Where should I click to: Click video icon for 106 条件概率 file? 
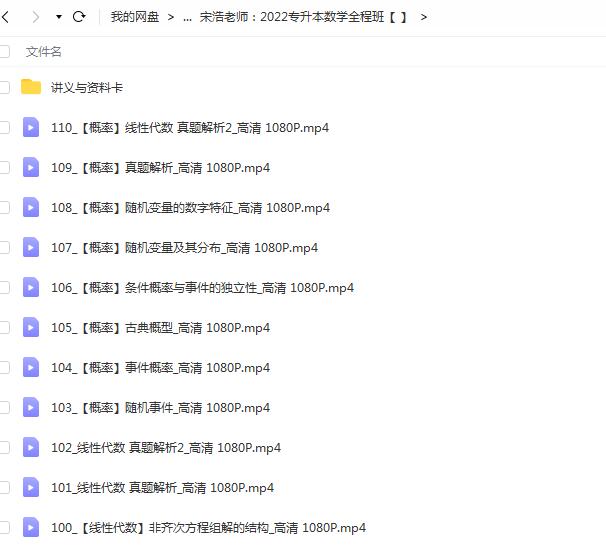[x=31, y=287]
